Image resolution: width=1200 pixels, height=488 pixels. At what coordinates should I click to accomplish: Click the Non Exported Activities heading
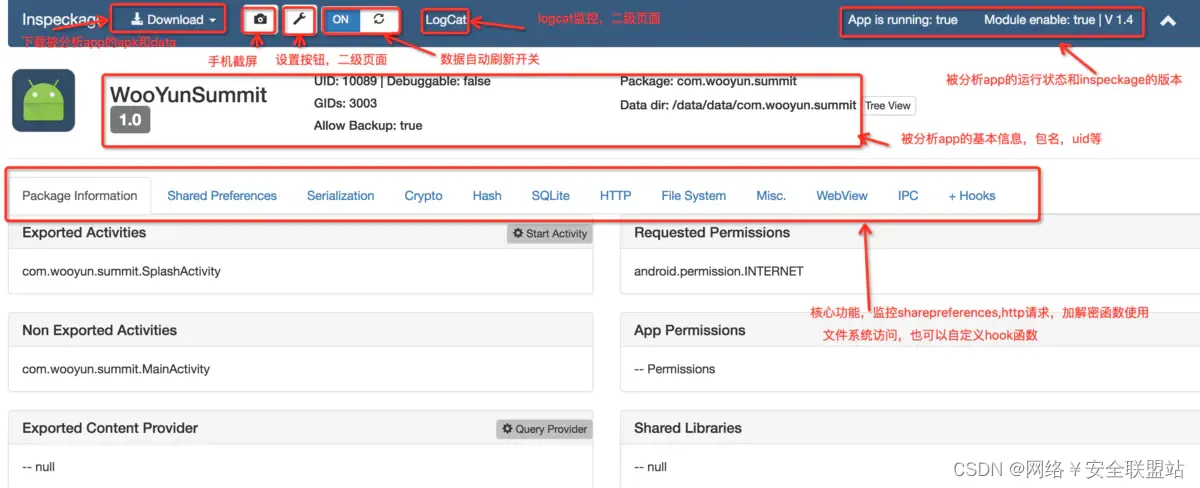tap(99, 331)
